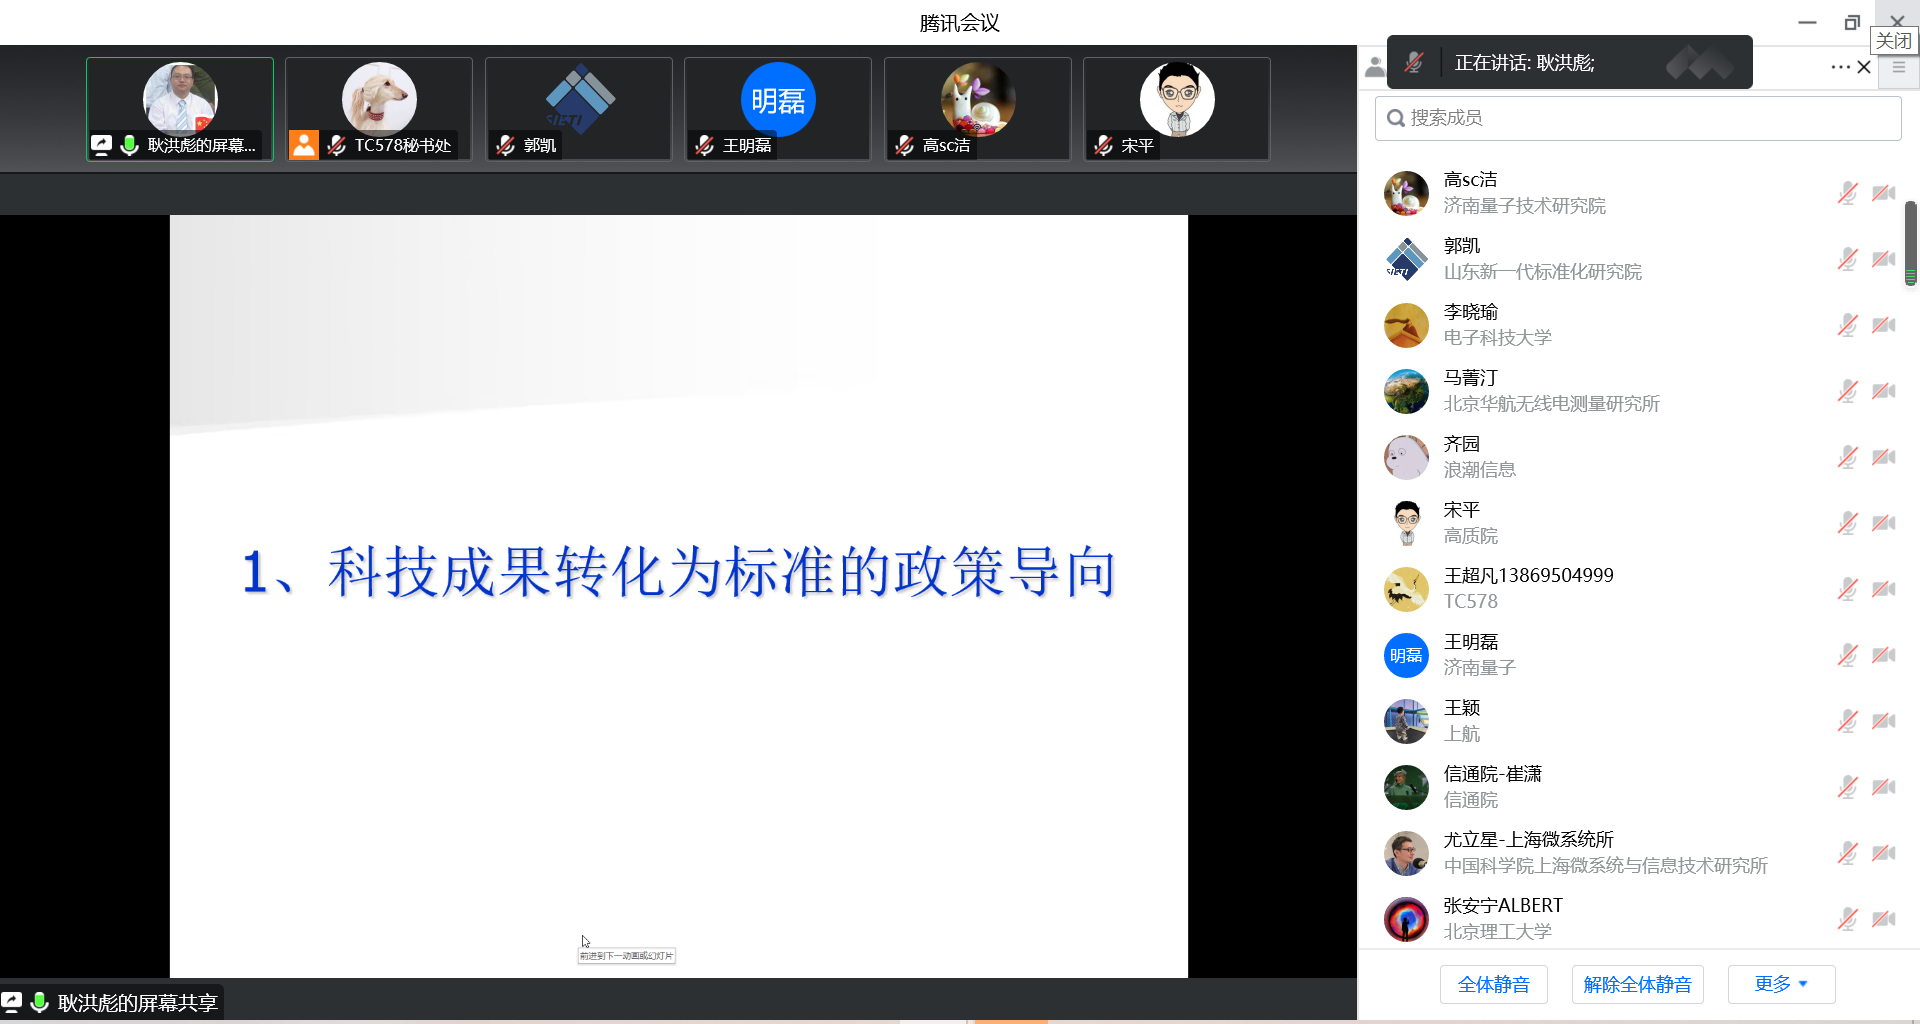Select 耿洪彪 screen share video thumbnail

[180, 108]
